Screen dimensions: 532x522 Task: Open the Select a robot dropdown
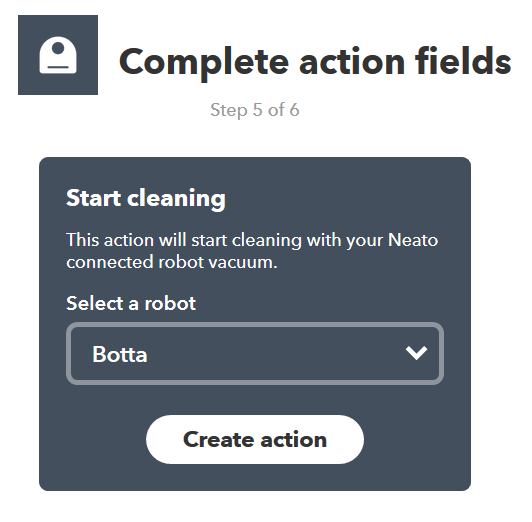pyautogui.click(x=255, y=353)
